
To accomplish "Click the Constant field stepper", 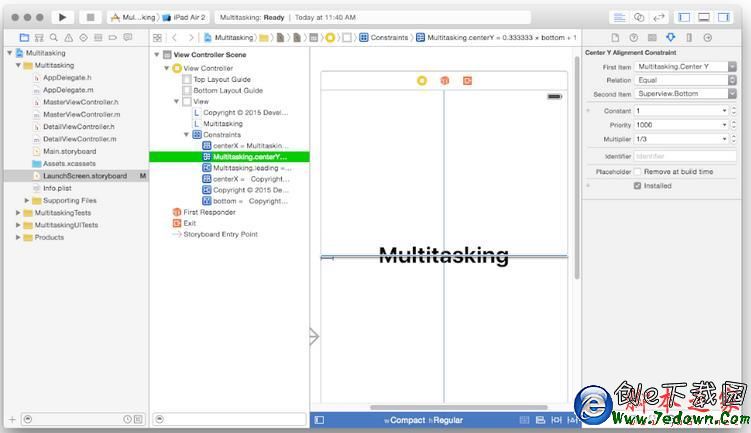I will click(733, 111).
